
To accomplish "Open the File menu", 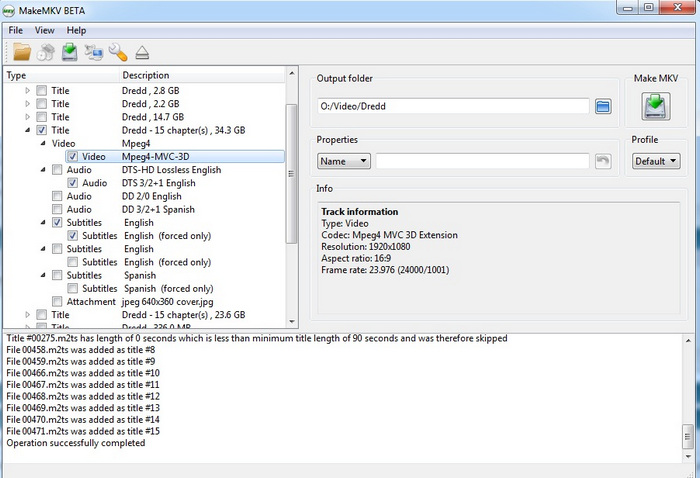I will coord(16,30).
